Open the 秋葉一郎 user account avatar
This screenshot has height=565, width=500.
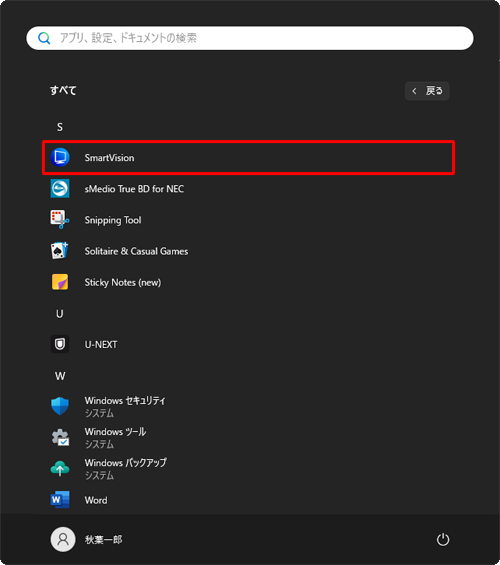[63, 539]
